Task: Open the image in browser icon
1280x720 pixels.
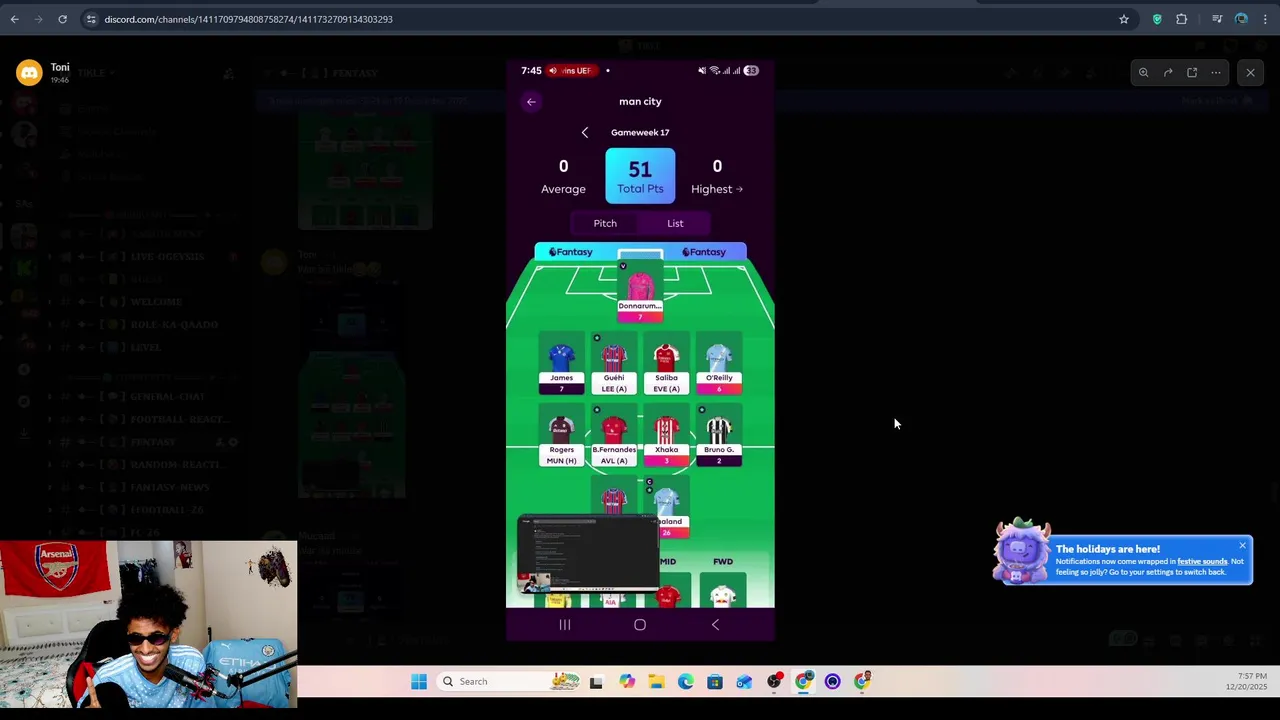Action: pos(1192,72)
